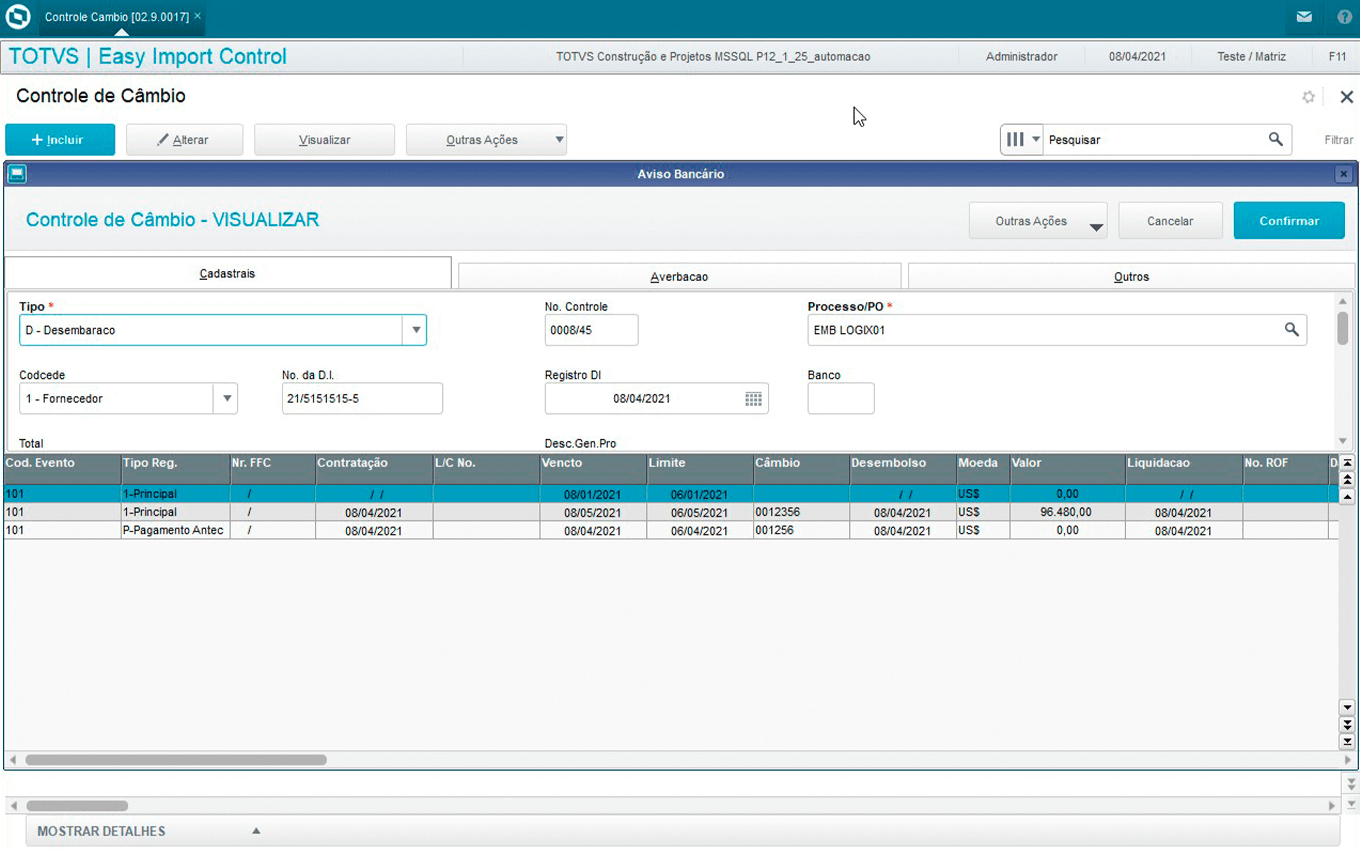Open the mail envelope icon
Viewport: 1360px width, 850px height.
coord(1304,17)
